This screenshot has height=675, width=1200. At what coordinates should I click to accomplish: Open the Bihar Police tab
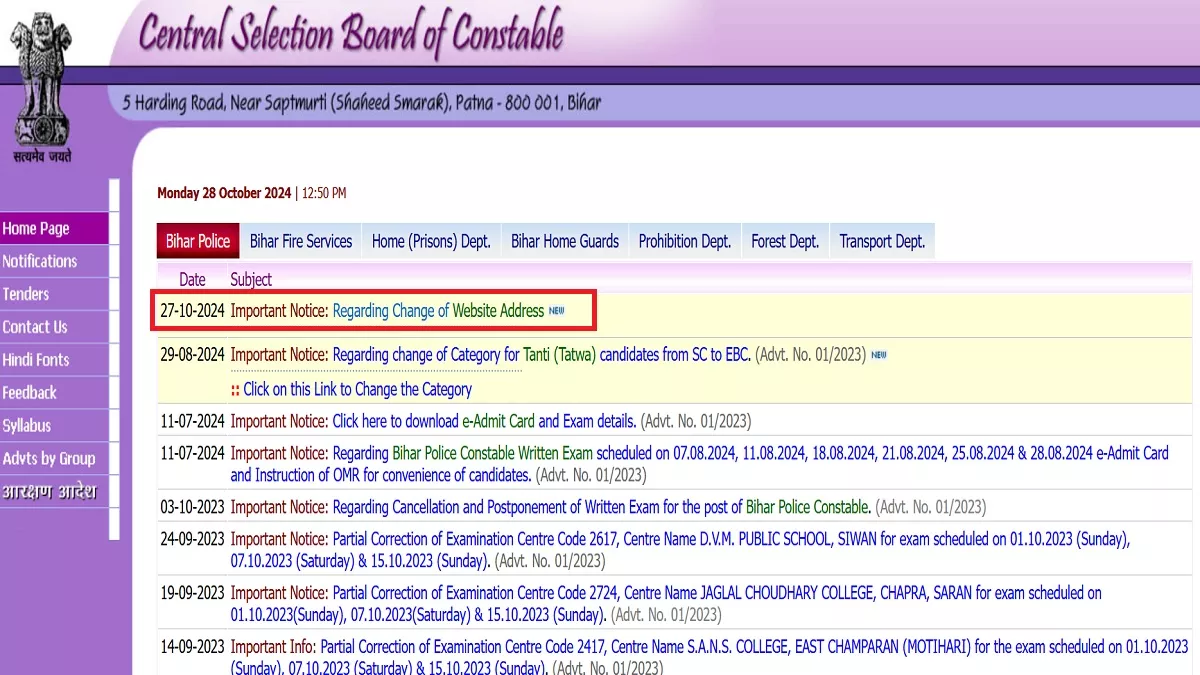point(198,241)
